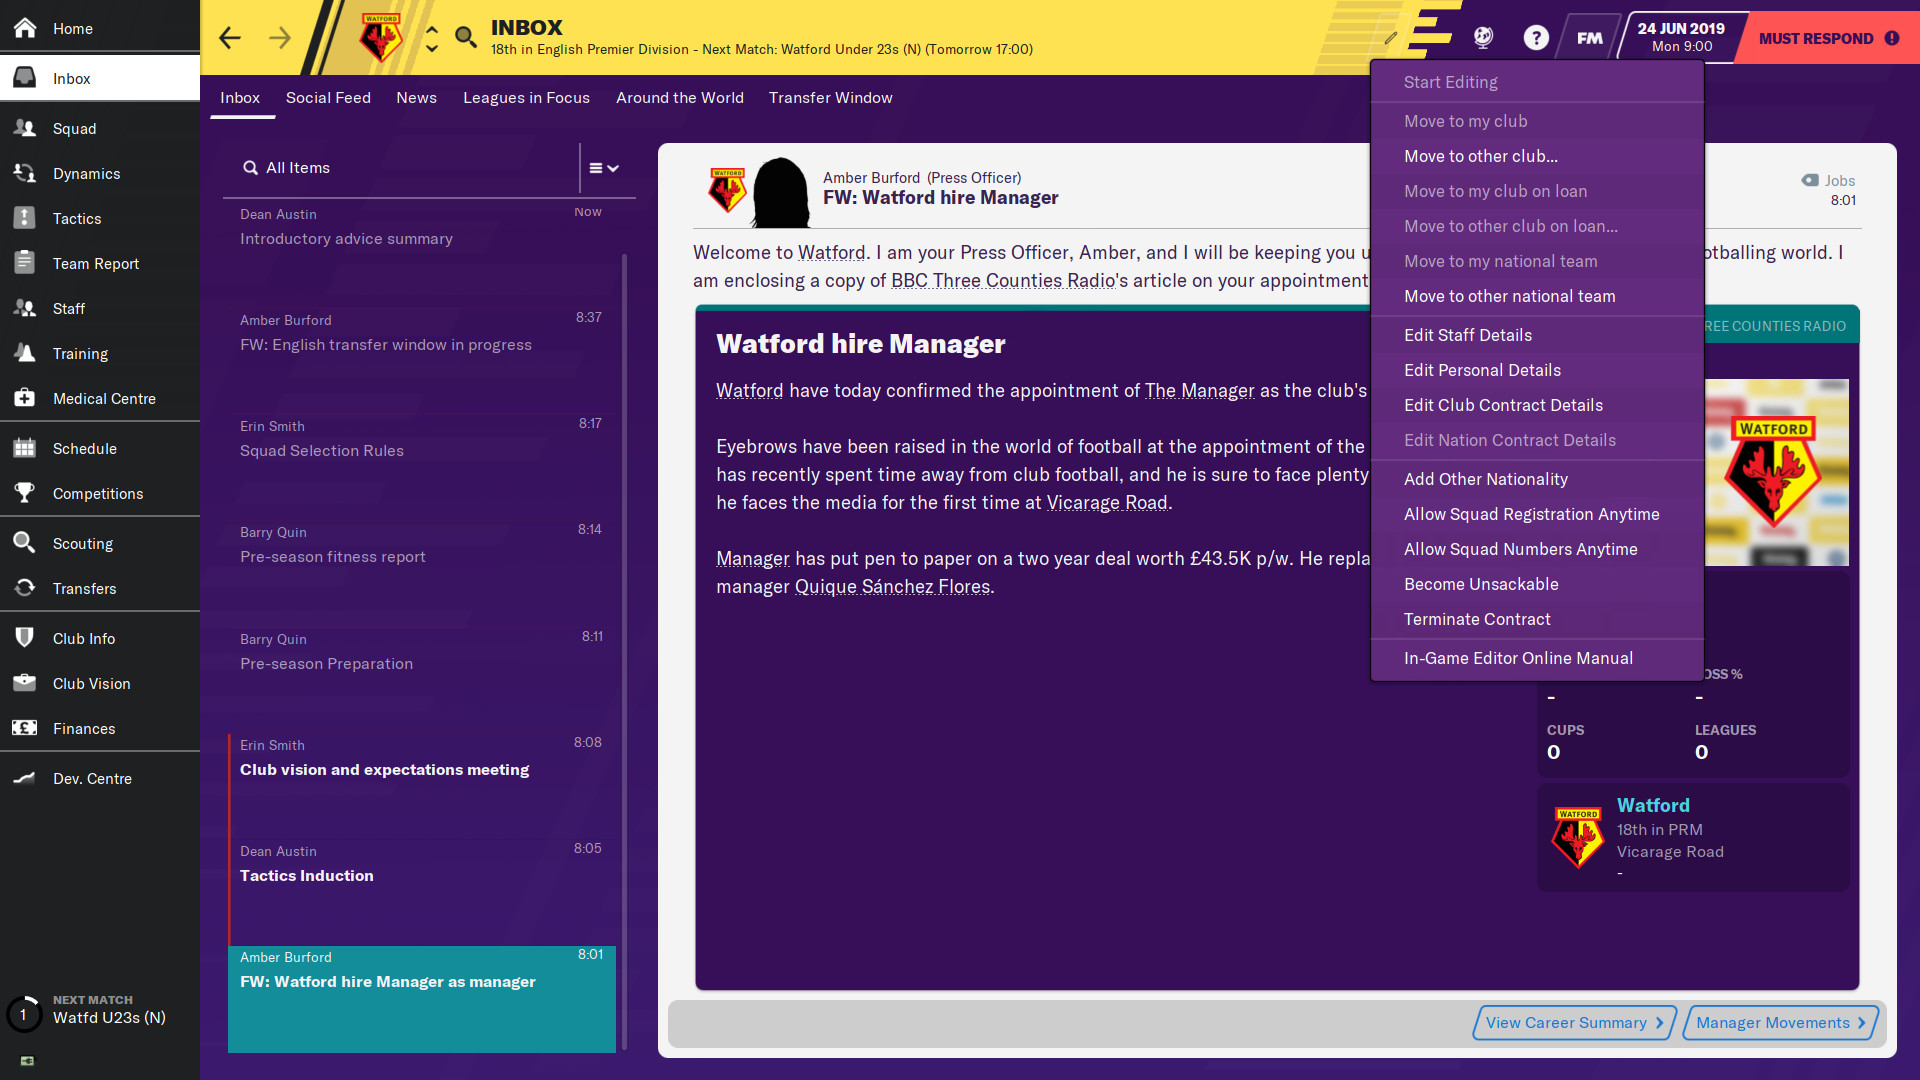Open the Finances section
1920x1080 pixels.
(83, 728)
